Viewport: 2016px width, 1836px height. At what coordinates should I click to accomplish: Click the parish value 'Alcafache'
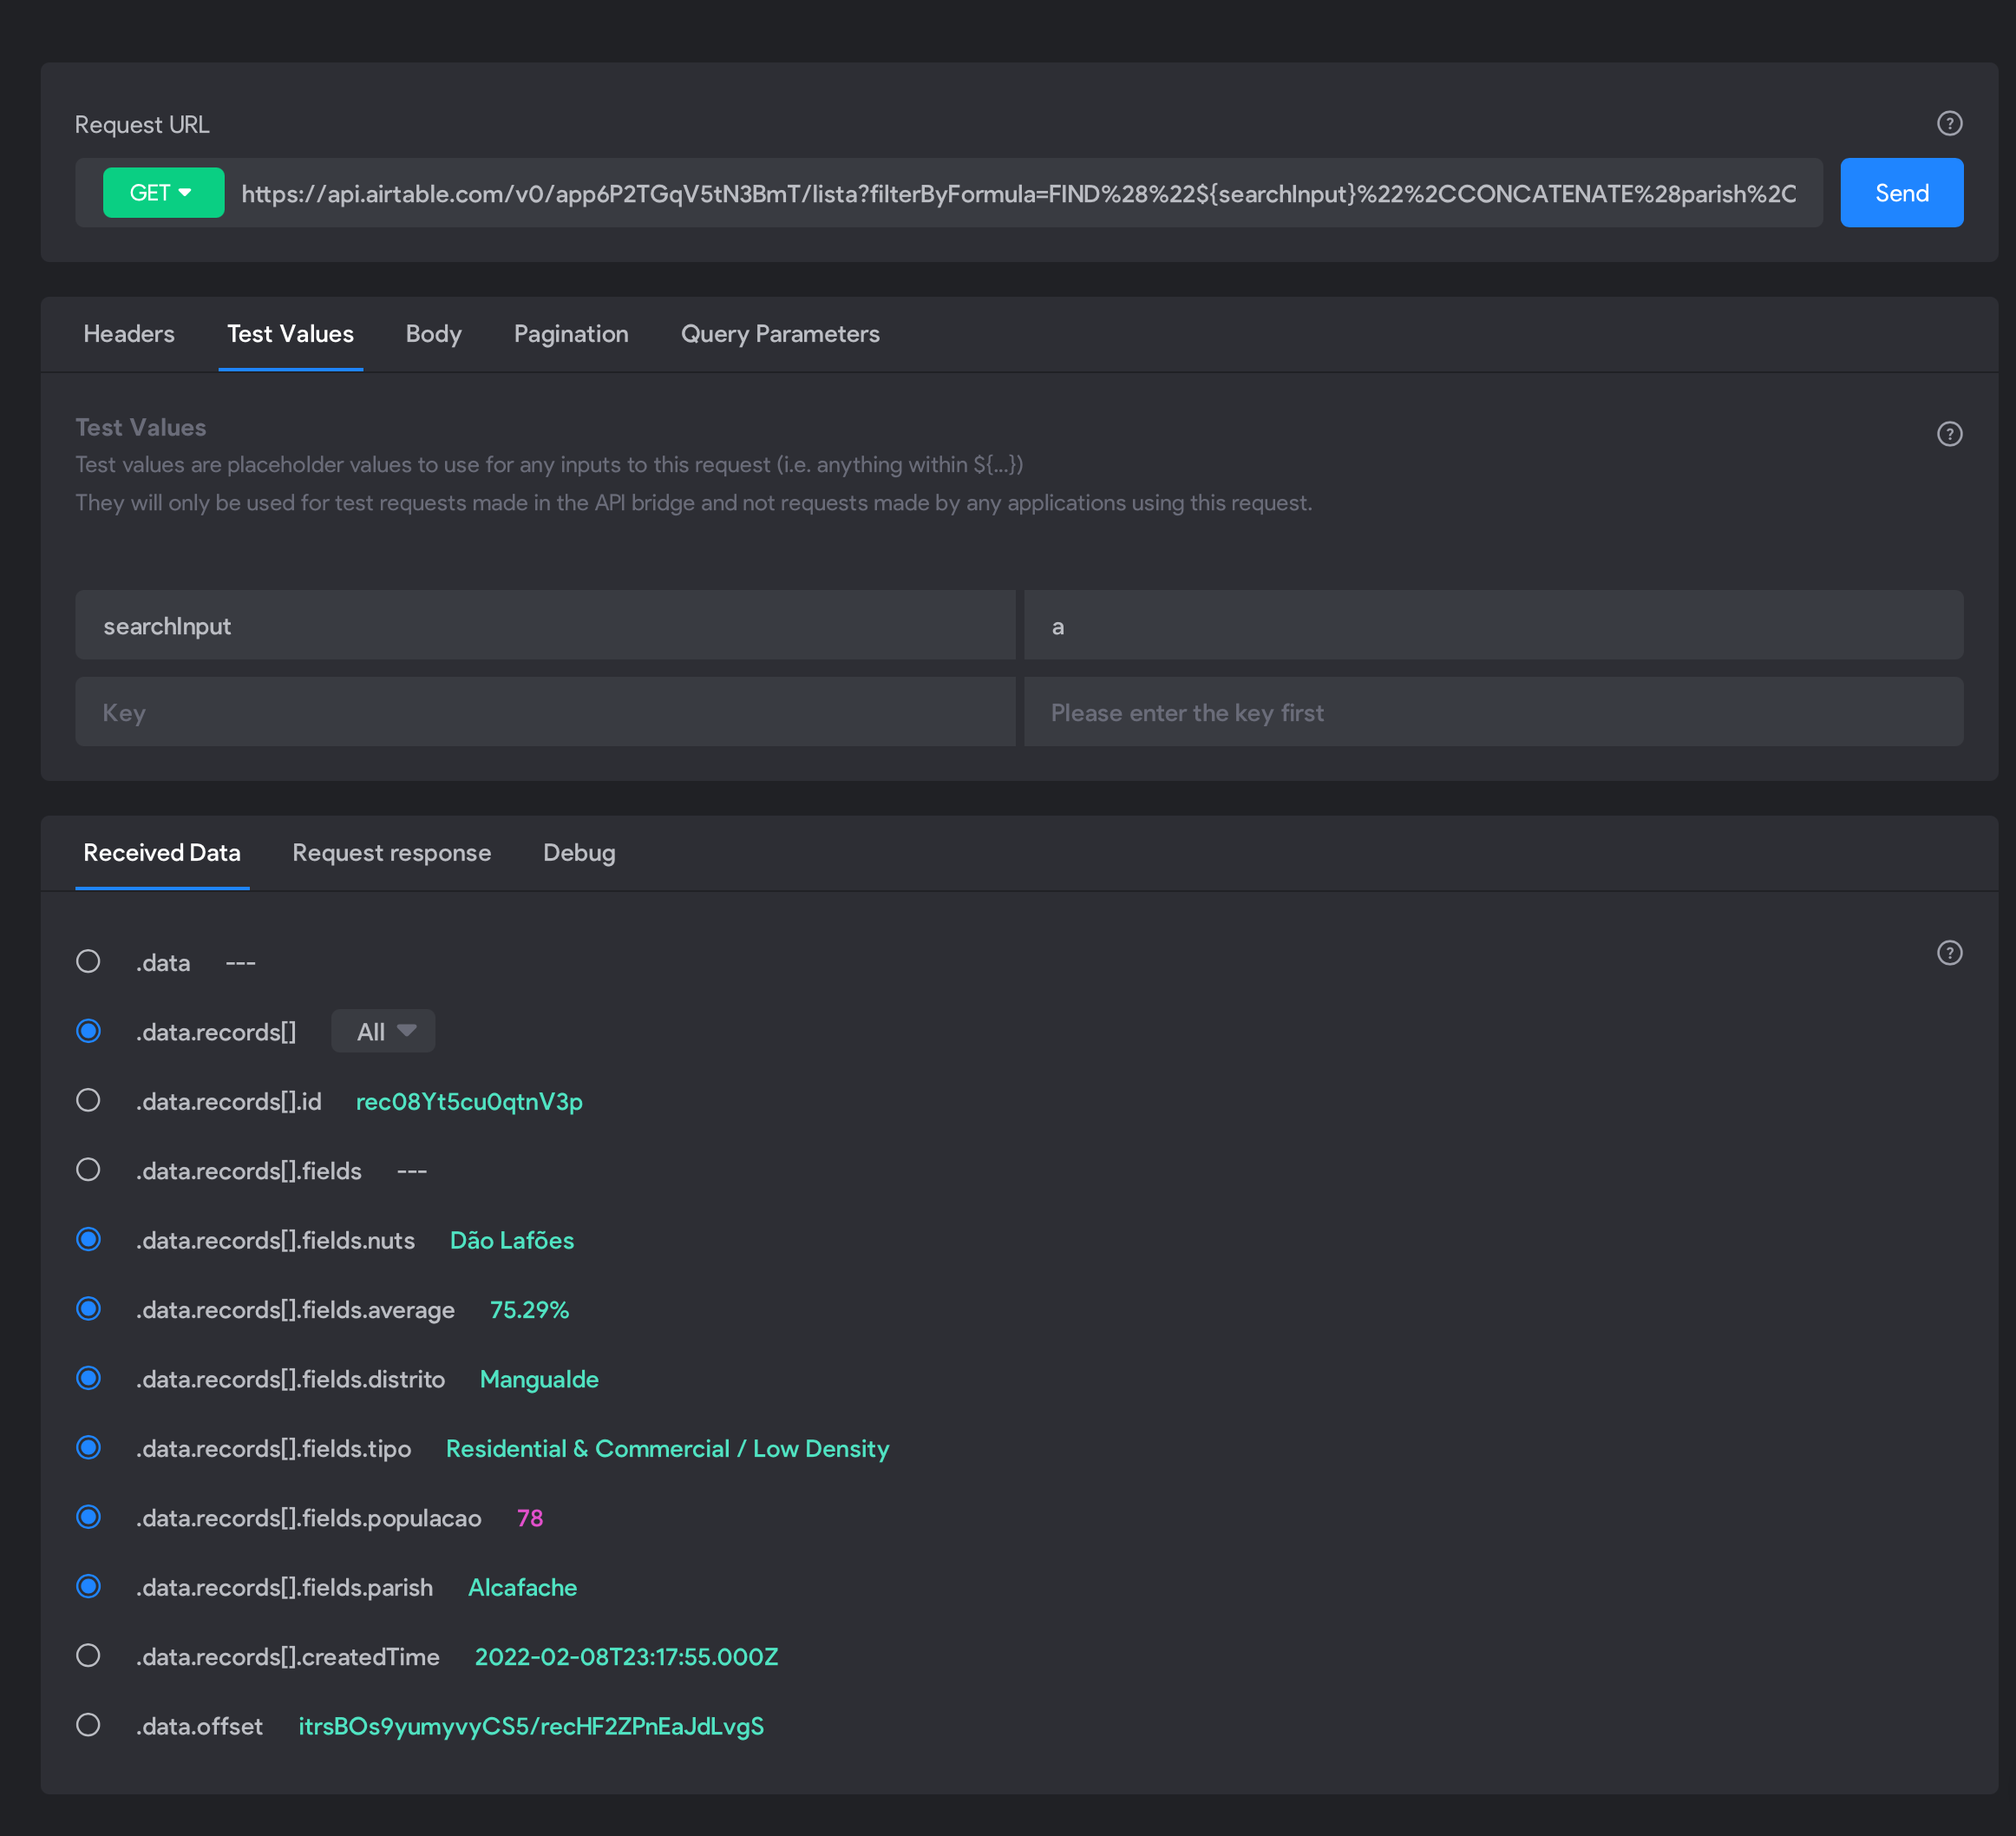pos(523,1587)
